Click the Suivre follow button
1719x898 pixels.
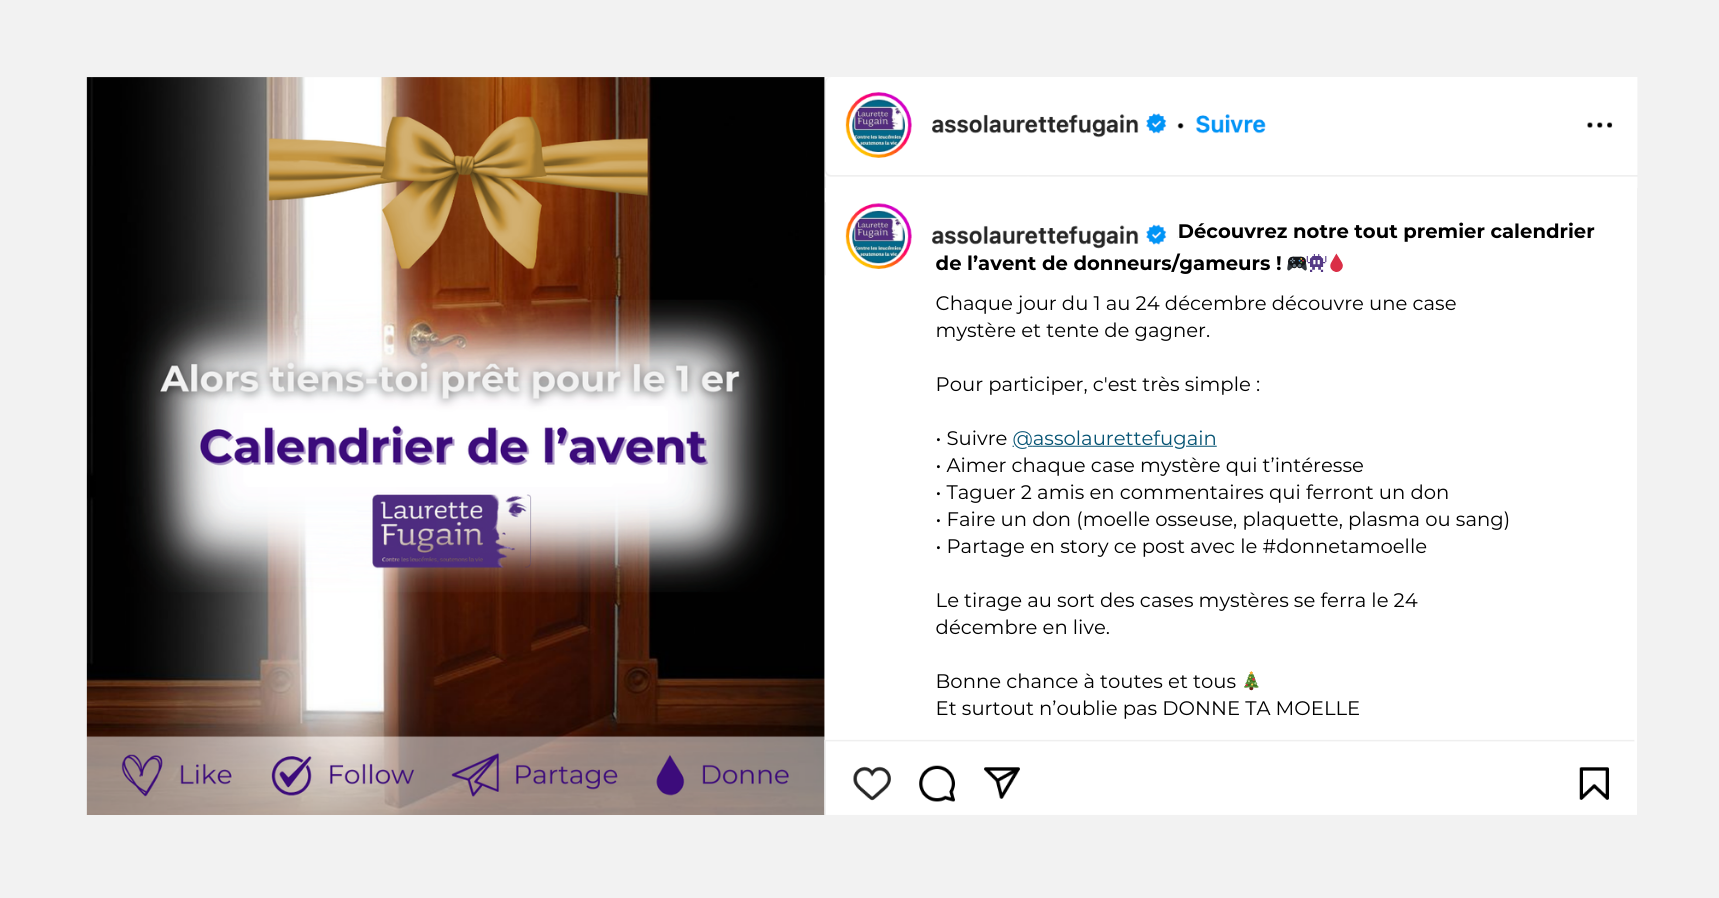click(x=1230, y=125)
